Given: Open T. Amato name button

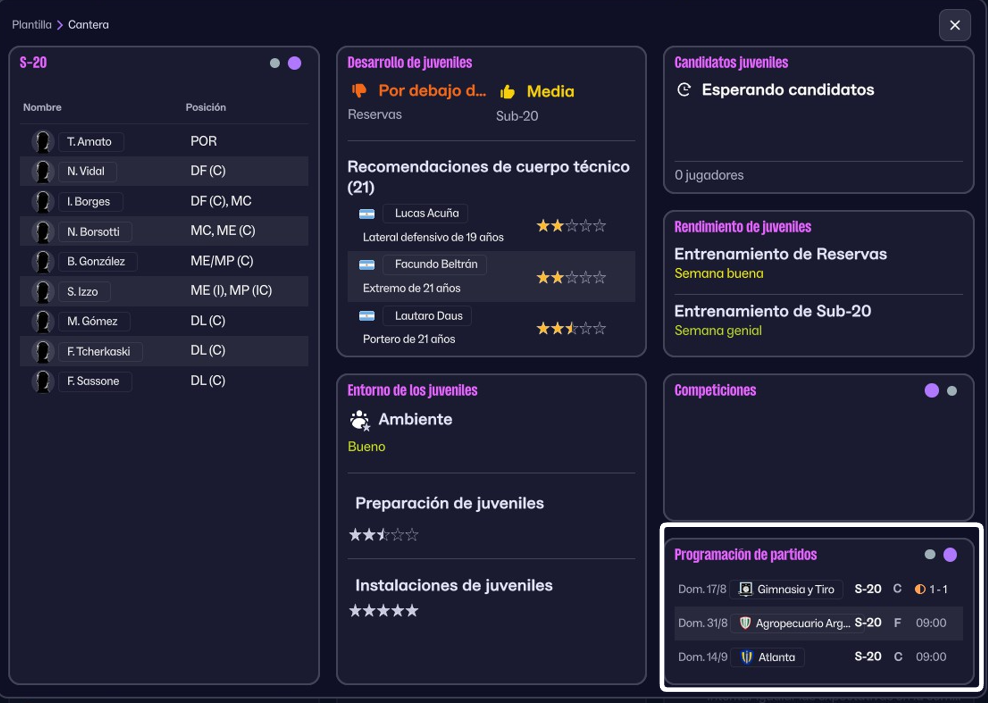Looking at the screenshot, I should pyautogui.click(x=90, y=142).
